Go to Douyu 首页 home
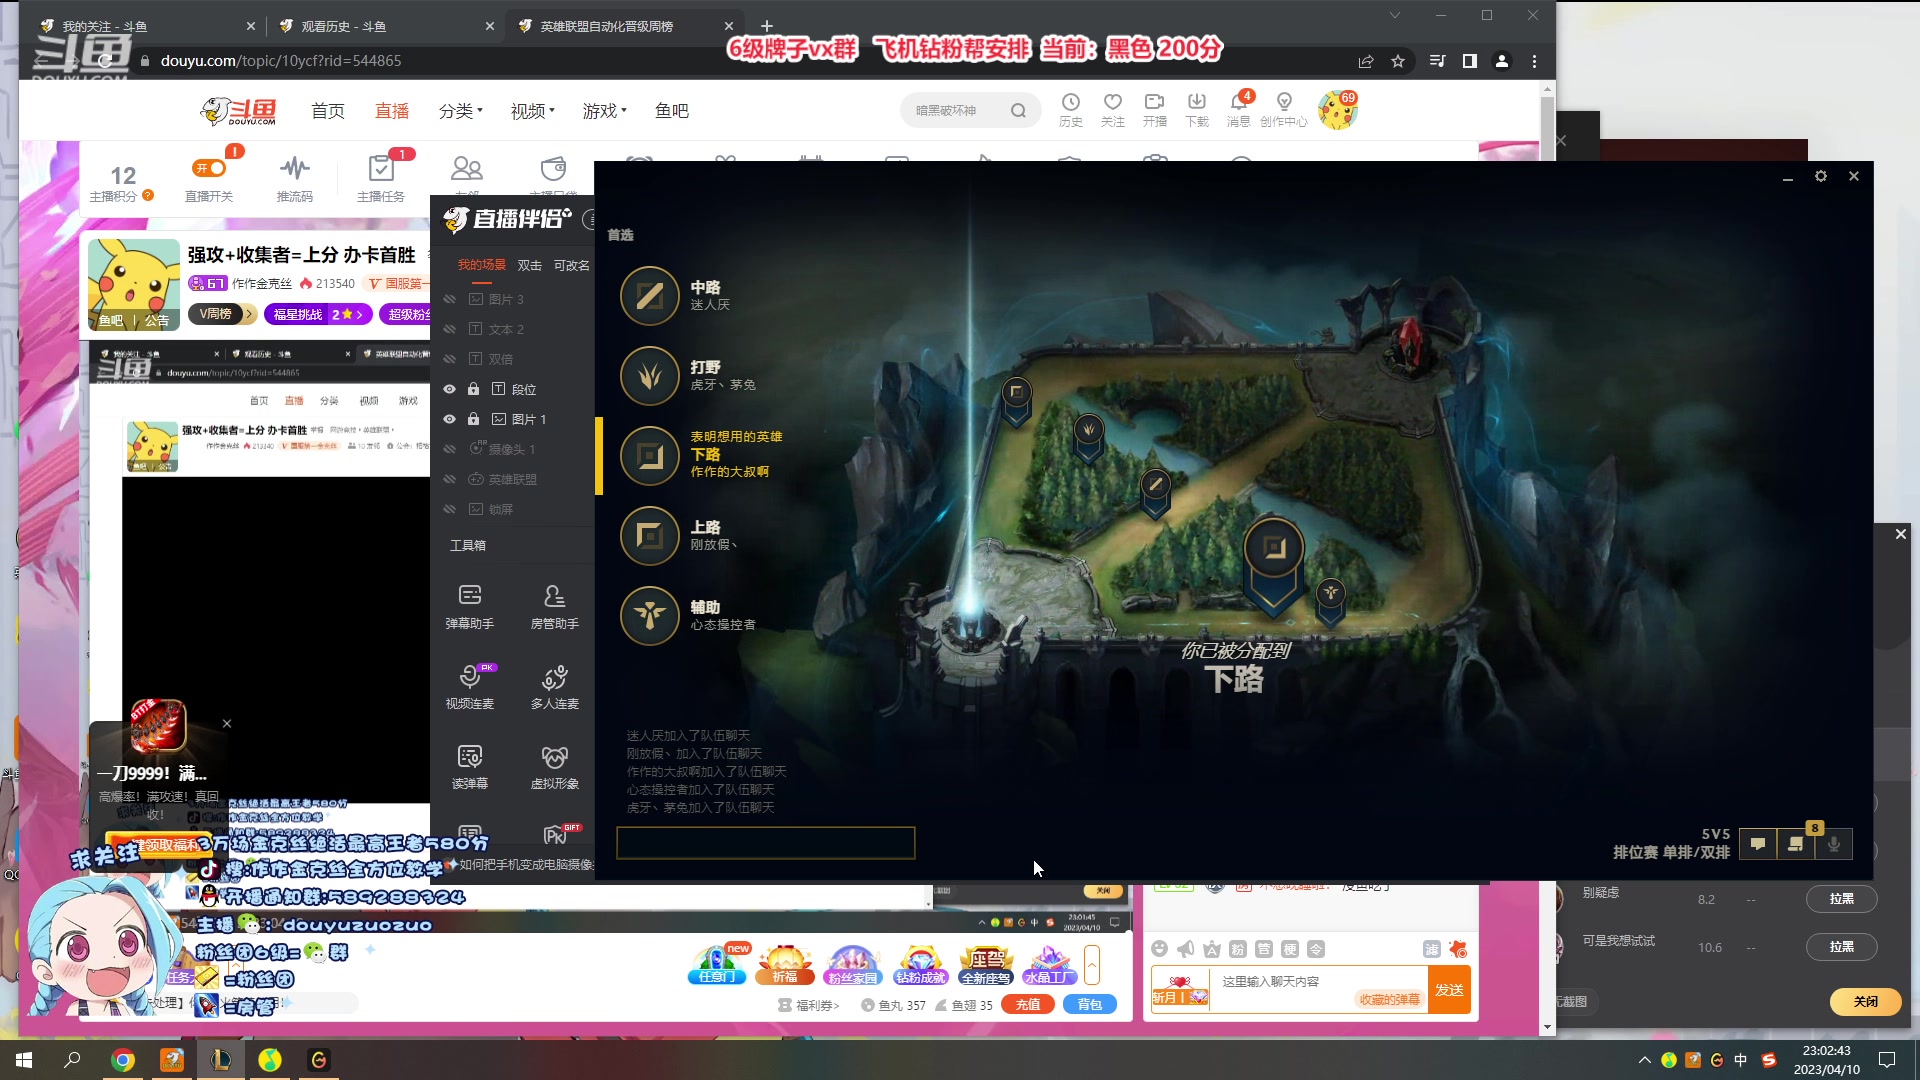This screenshot has height=1080, width=1920. pyautogui.click(x=328, y=111)
